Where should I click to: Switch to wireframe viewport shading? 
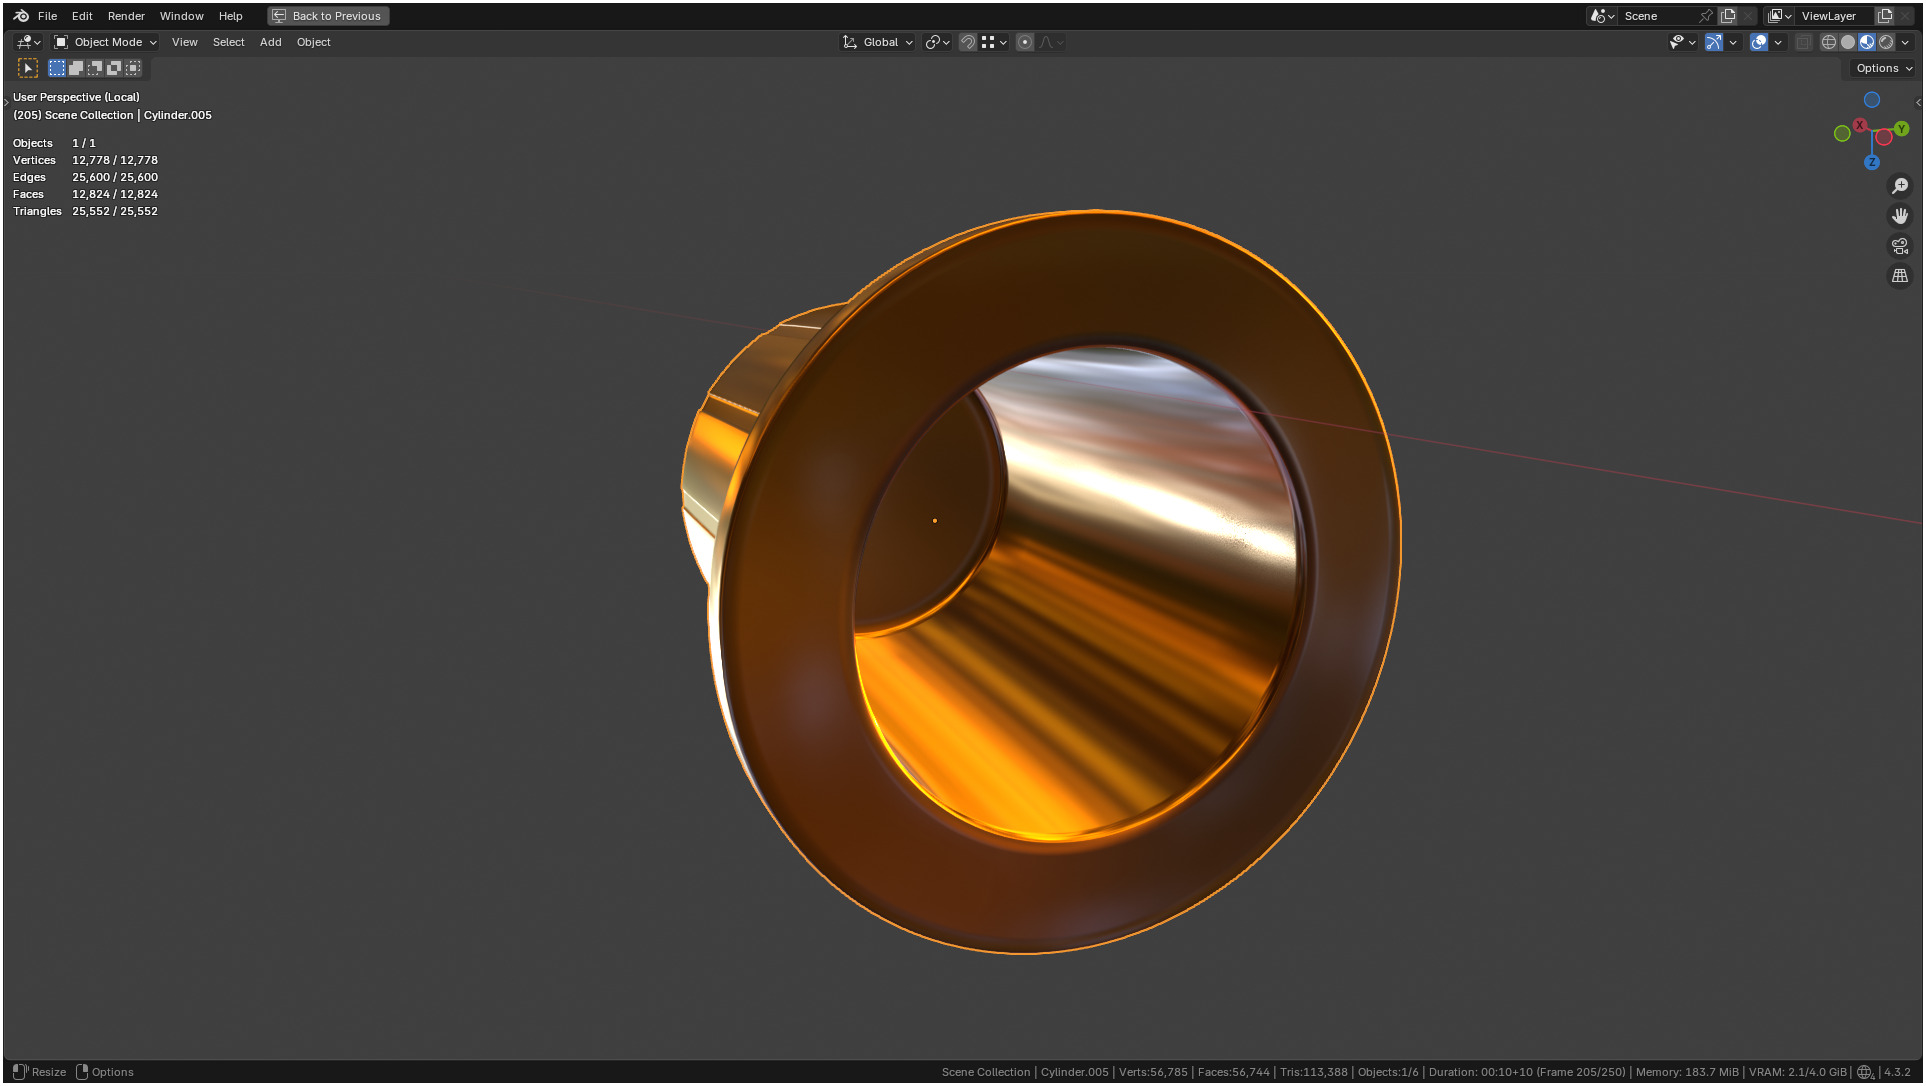(1829, 42)
